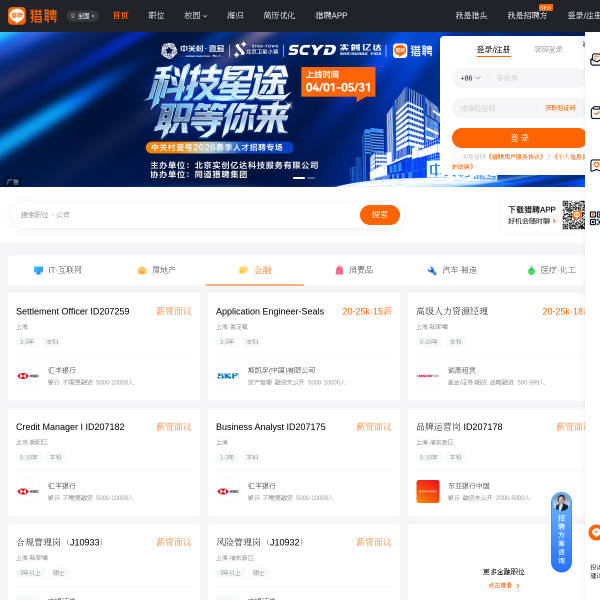Viewport: 600px width, 600px height.
Task: Open the 招聘方案咨询 floating widget
Action: tap(561, 532)
